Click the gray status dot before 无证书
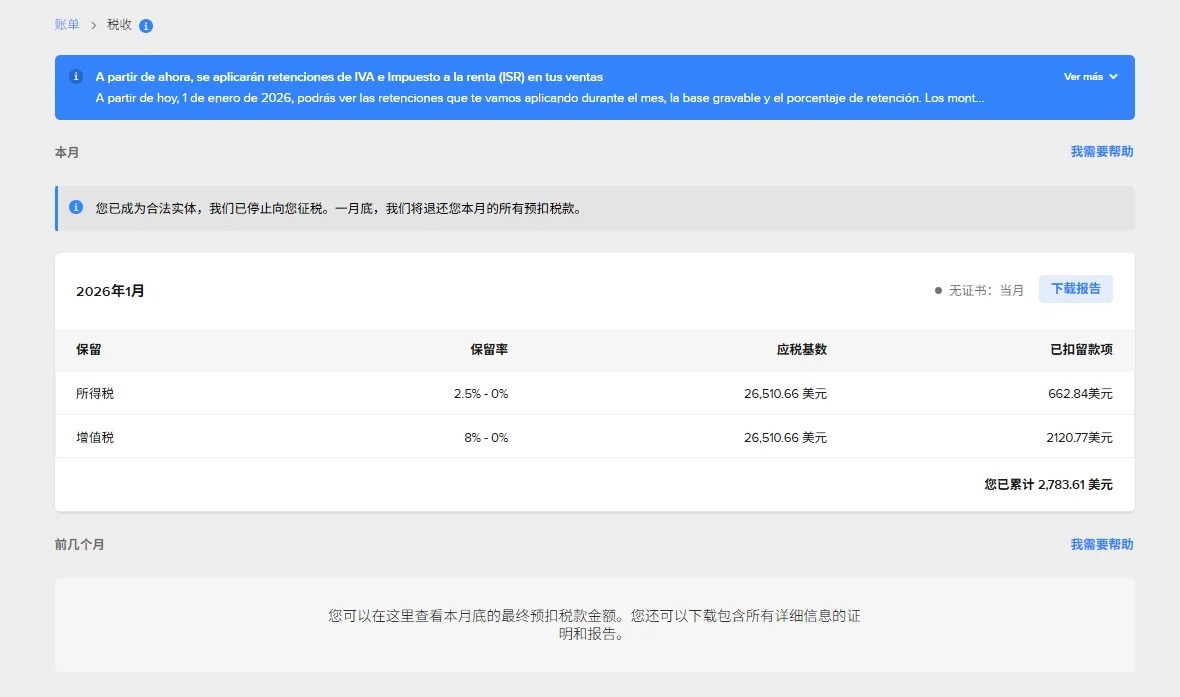 (938, 290)
